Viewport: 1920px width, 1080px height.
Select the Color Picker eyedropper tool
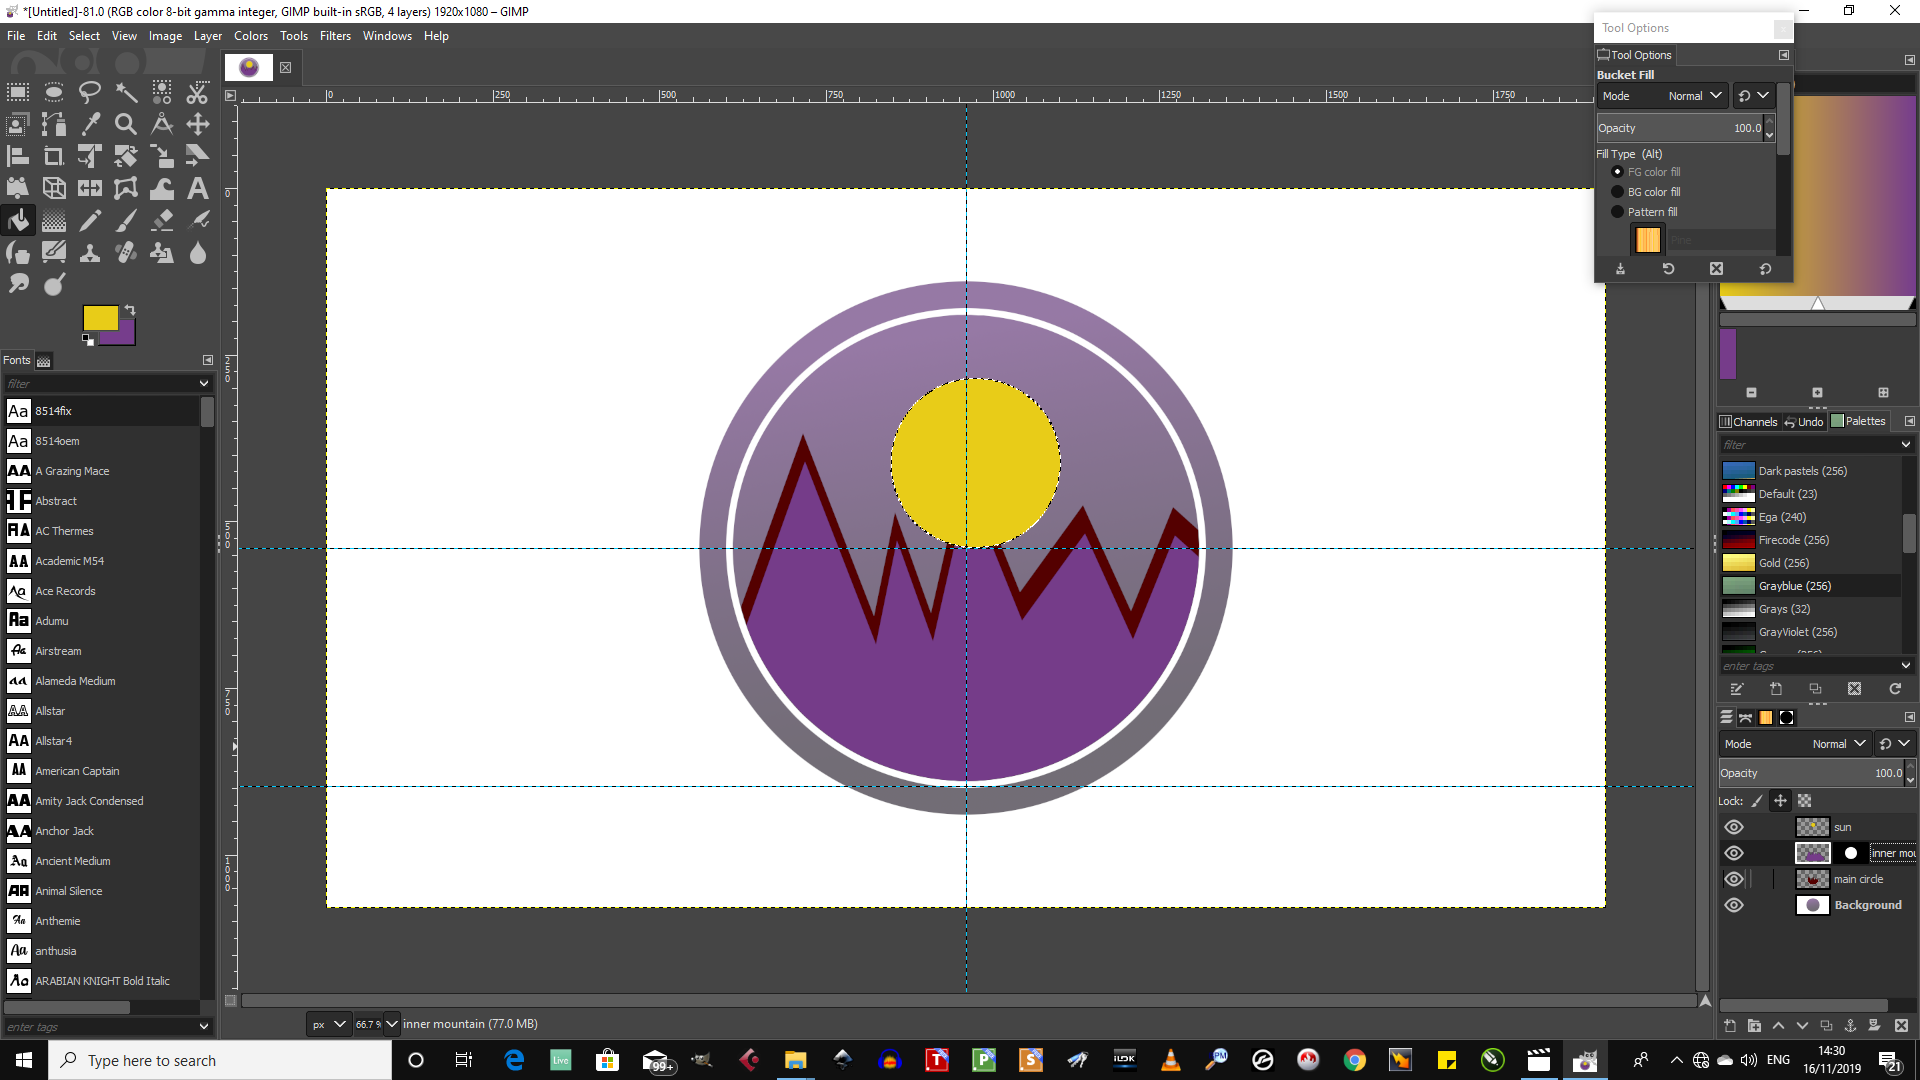[x=90, y=124]
